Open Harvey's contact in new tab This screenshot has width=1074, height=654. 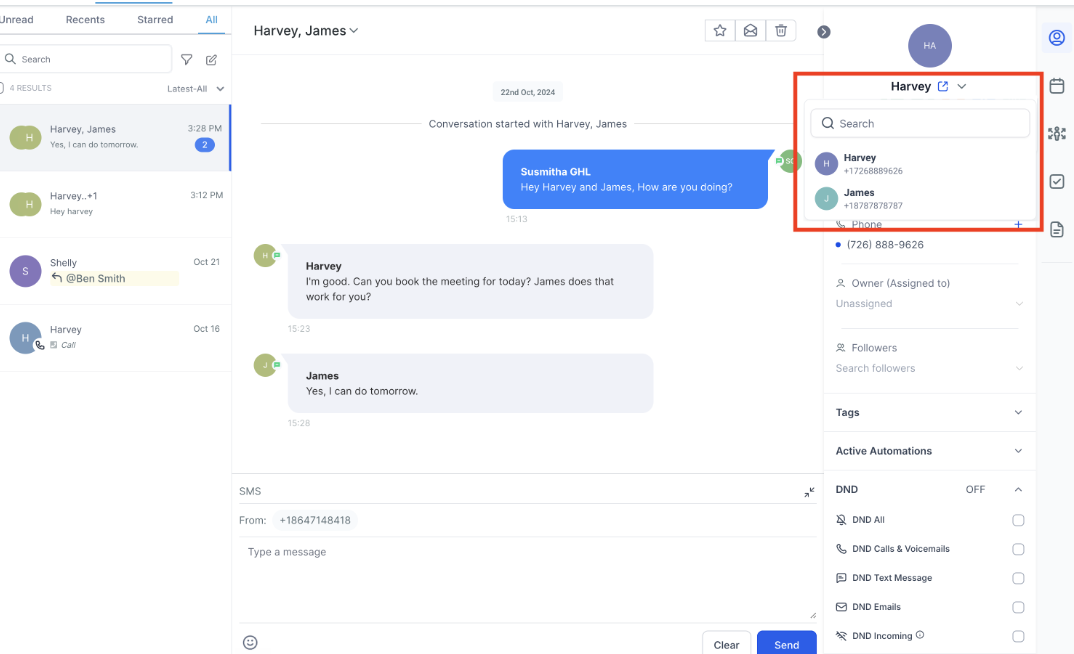(942, 87)
